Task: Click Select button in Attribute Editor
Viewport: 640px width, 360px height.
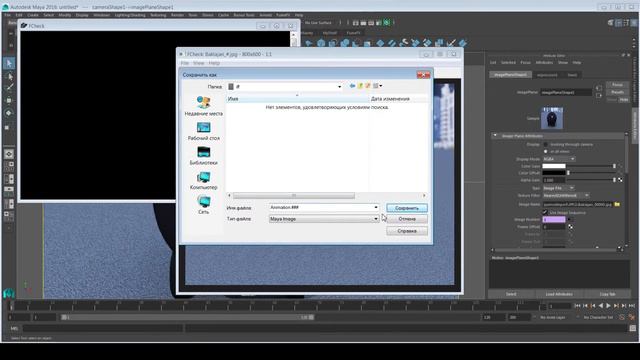Action: coord(511,294)
